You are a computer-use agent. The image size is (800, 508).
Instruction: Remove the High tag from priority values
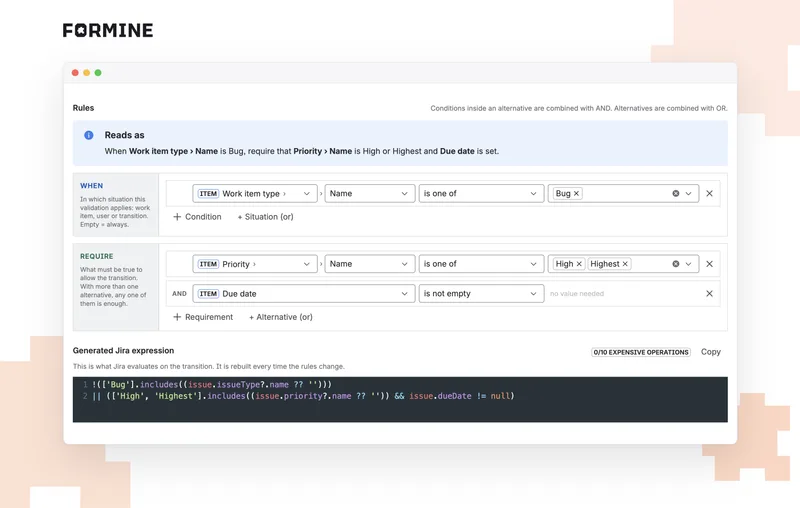click(579, 264)
